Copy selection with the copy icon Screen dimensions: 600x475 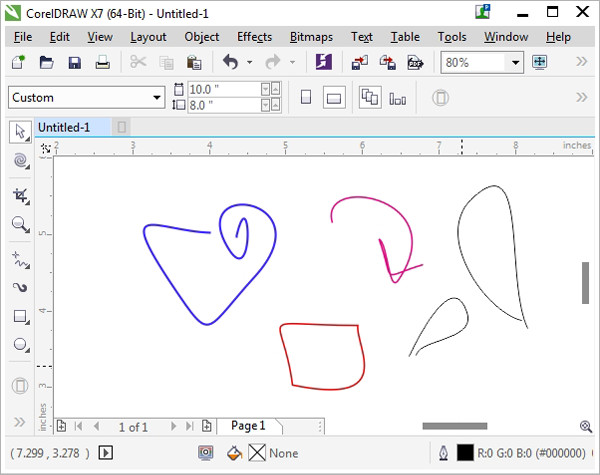click(x=166, y=62)
